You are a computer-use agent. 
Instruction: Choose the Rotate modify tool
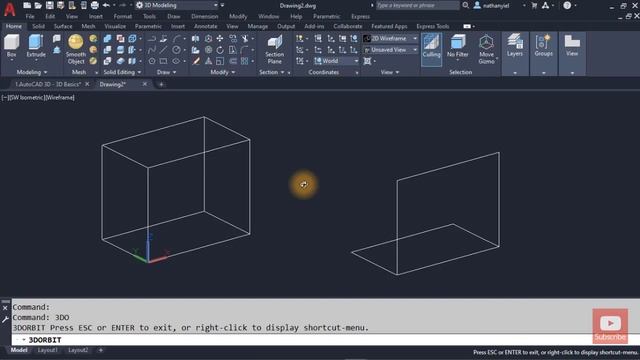coord(220,50)
